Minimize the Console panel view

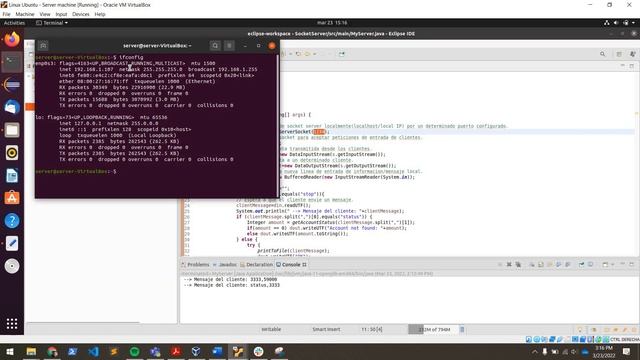tap(622, 264)
